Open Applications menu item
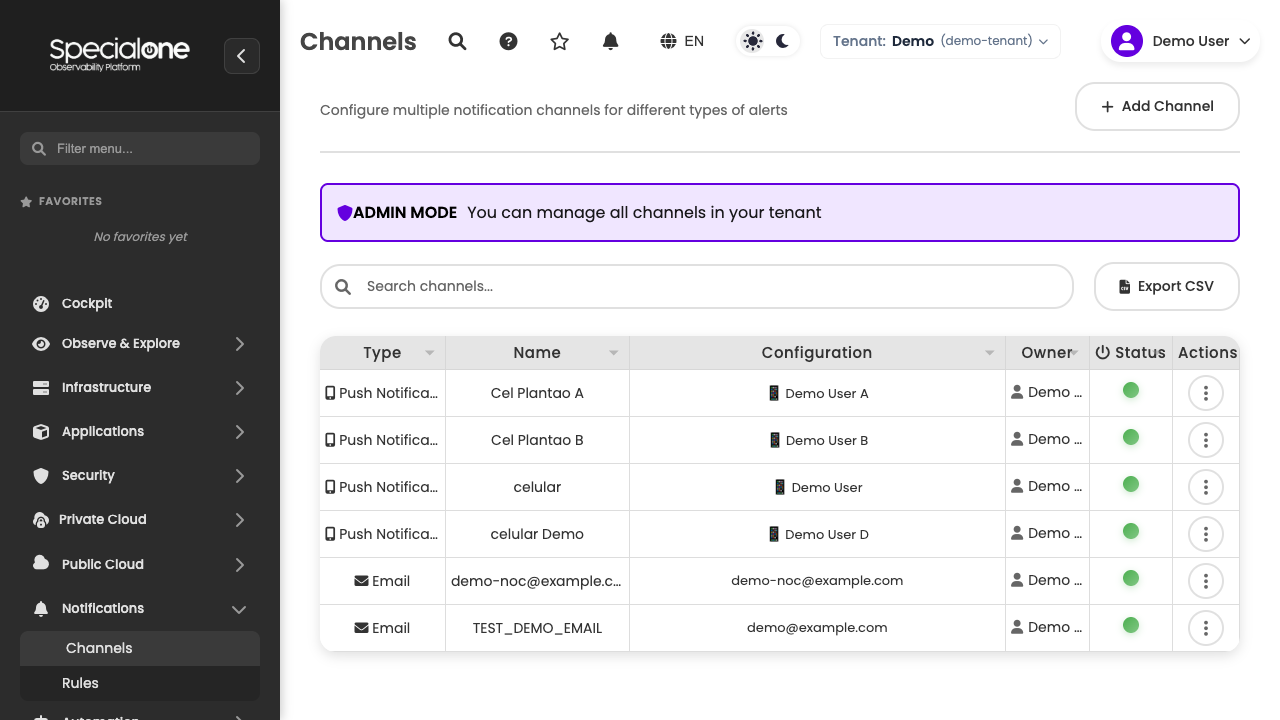The width and height of the screenshot is (1280, 720). [103, 431]
